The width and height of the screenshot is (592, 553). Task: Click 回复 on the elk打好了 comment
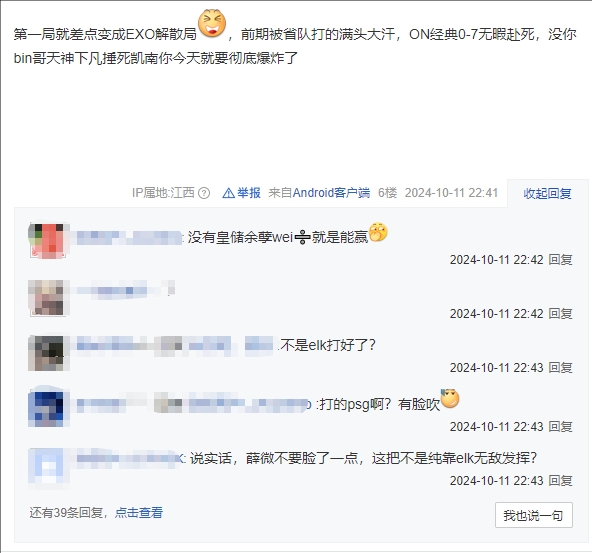click(x=560, y=368)
